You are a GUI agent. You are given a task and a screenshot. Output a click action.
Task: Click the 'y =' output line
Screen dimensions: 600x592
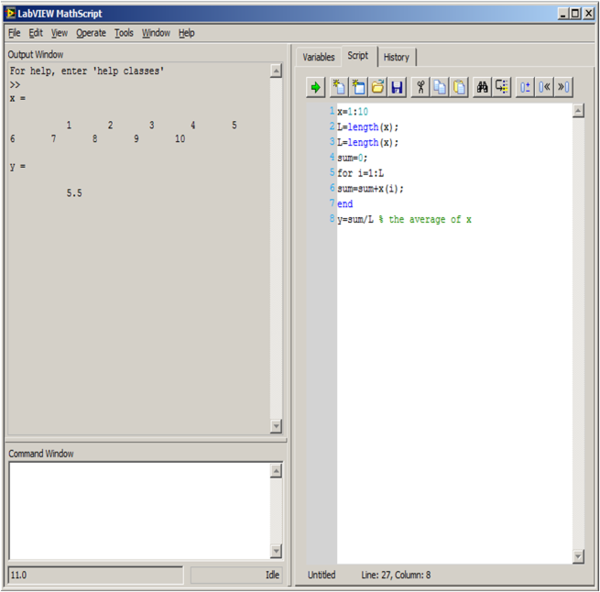(x=18, y=166)
